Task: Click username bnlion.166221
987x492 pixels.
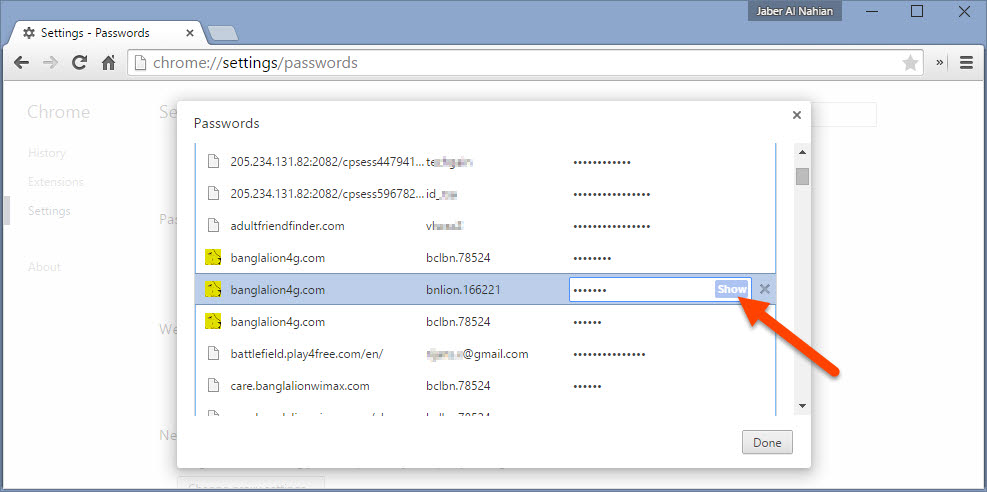Action: coord(463,290)
